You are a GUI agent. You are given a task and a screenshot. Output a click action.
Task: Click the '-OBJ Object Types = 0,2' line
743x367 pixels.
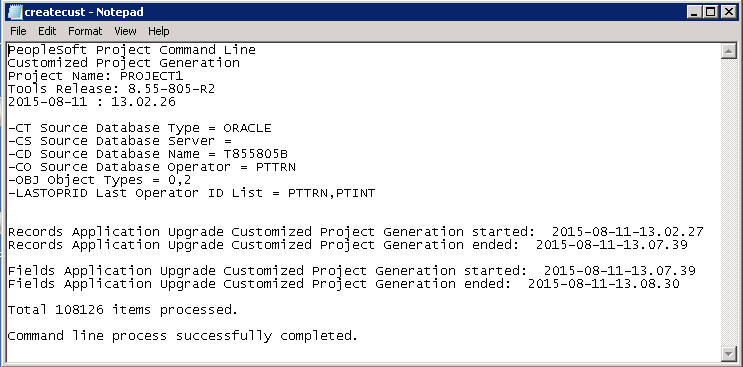pyautogui.click(x=100, y=180)
